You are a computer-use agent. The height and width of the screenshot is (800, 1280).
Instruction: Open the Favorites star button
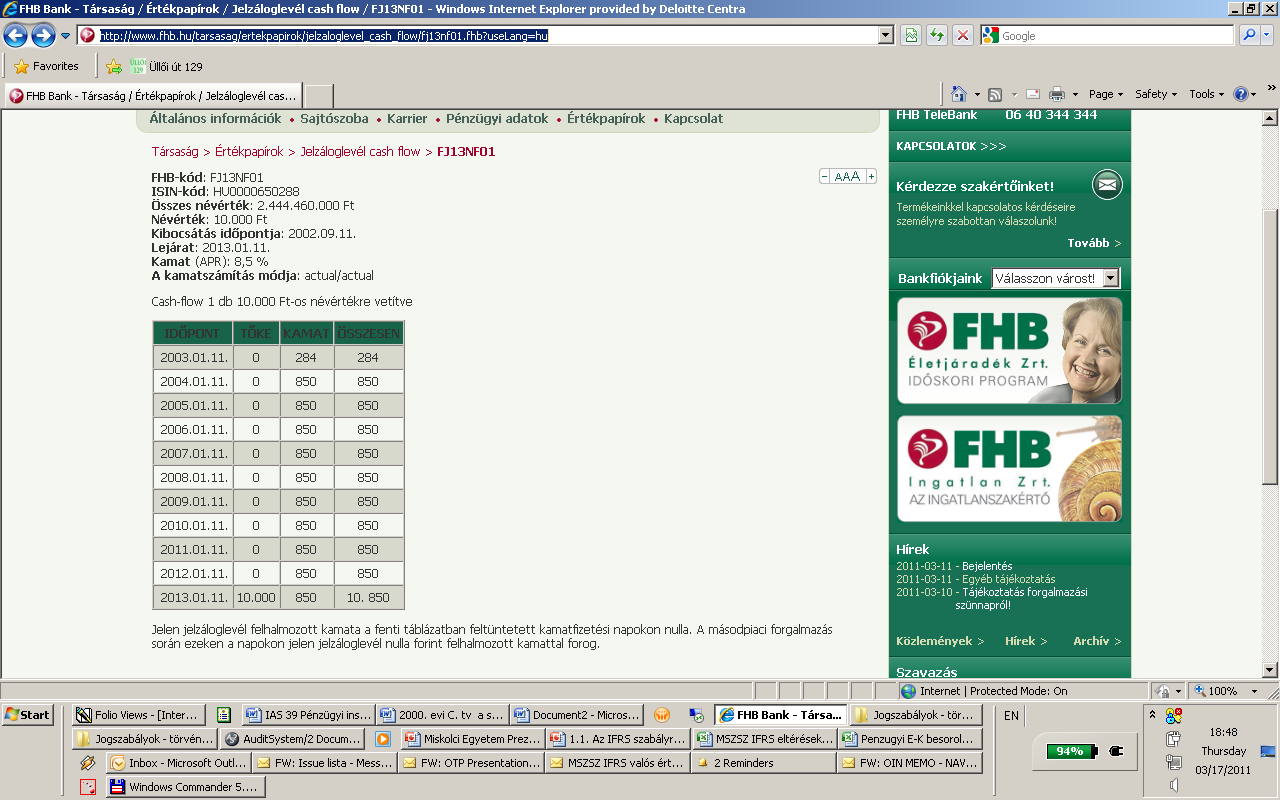click(x=47, y=66)
